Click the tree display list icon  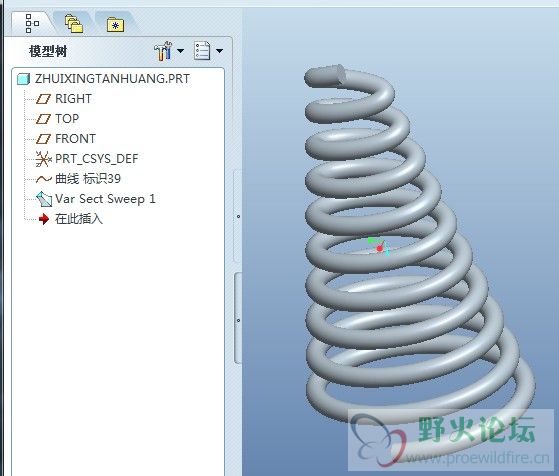pyautogui.click(x=202, y=51)
